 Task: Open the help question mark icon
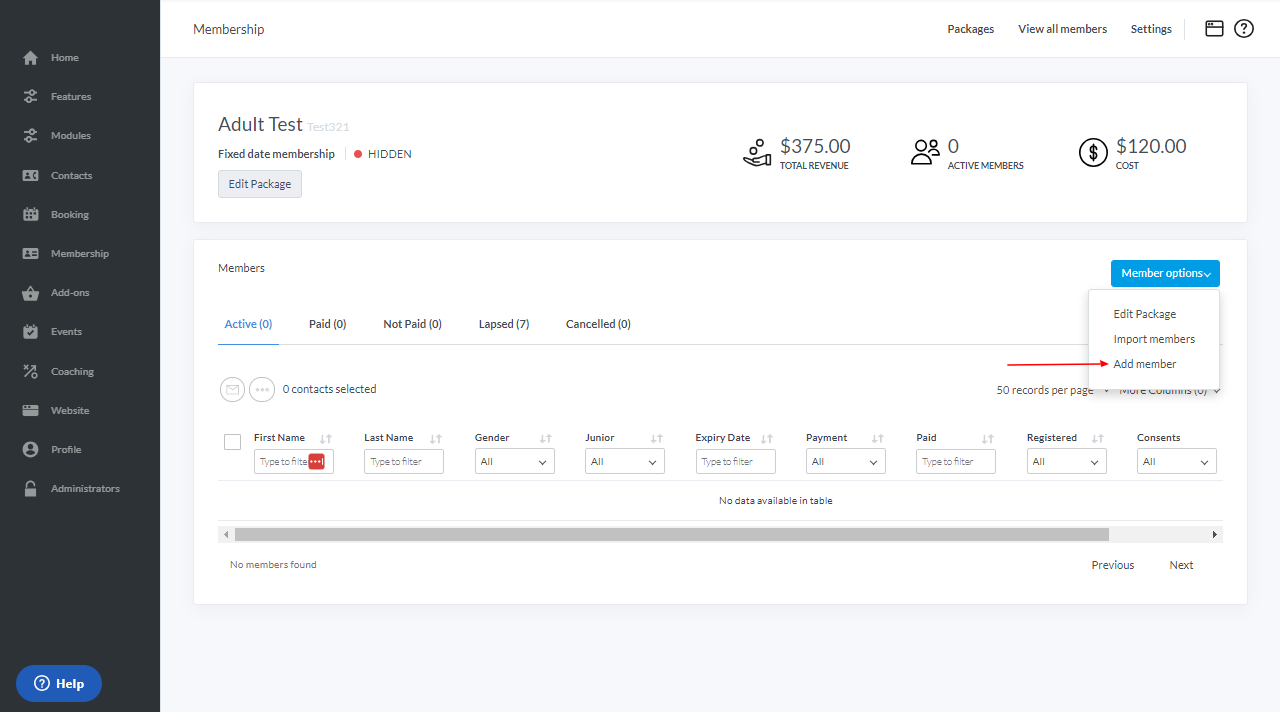pos(1243,29)
